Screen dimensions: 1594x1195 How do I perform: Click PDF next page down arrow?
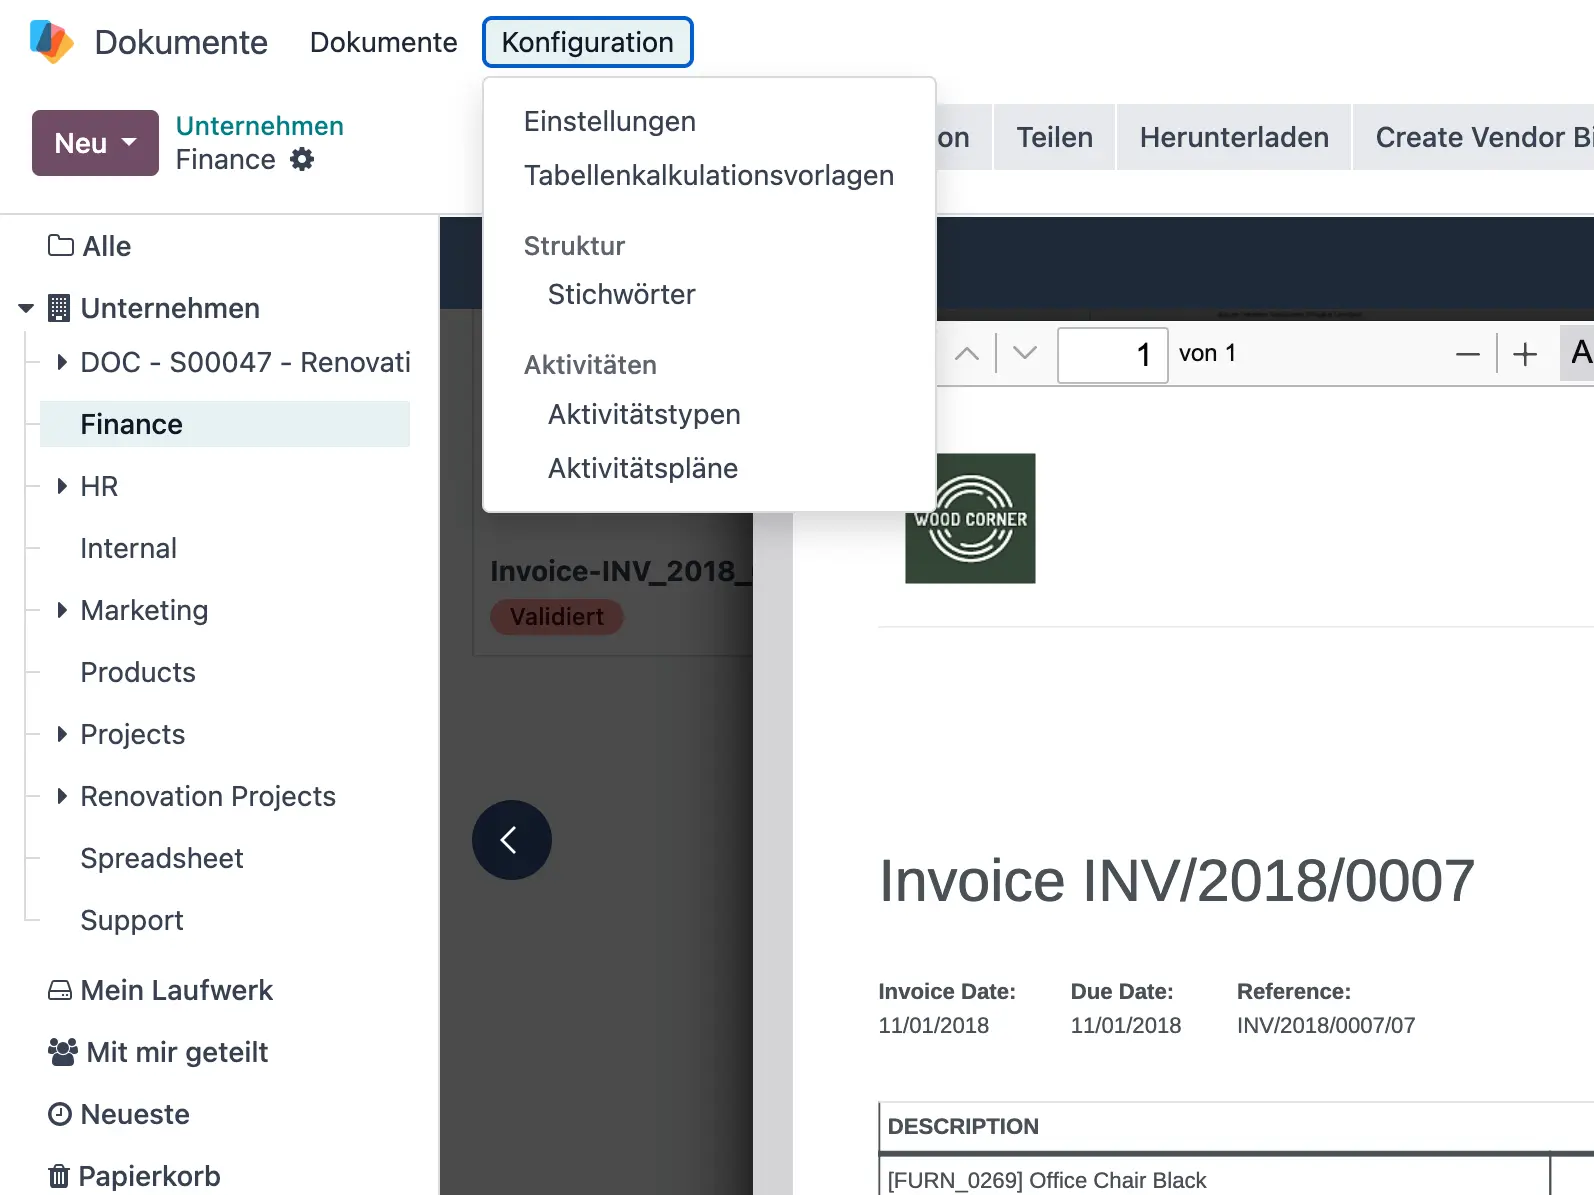coord(1025,354)
